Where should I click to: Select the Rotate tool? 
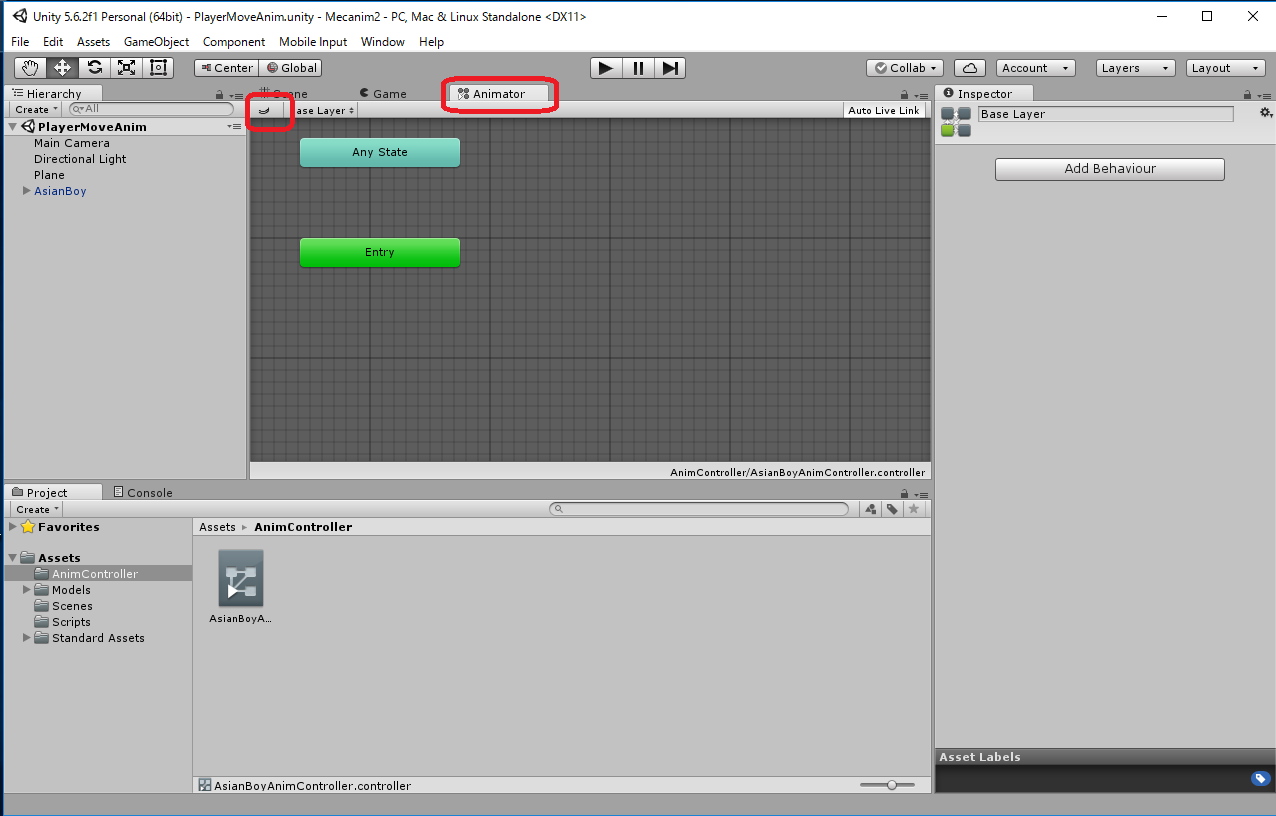click(x=94, y=68)
